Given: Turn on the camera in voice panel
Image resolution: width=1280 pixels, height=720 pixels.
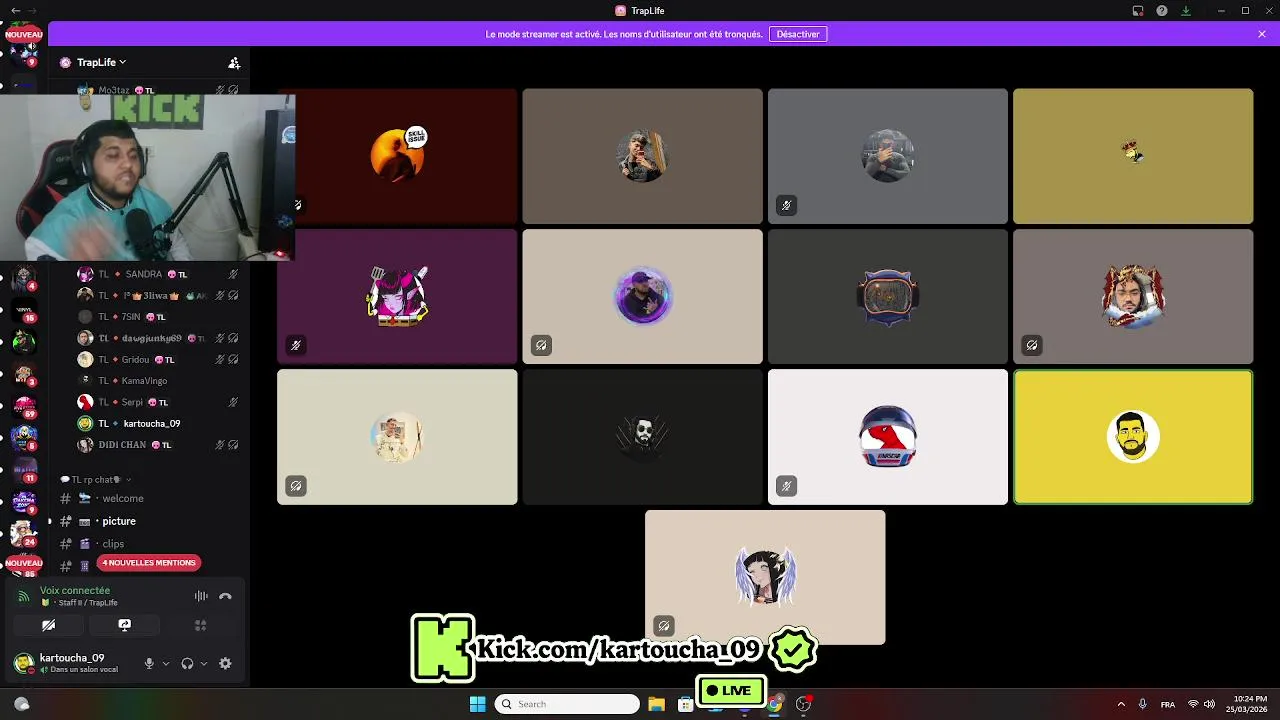Looking at the screenshot, I should pos(48,625).
